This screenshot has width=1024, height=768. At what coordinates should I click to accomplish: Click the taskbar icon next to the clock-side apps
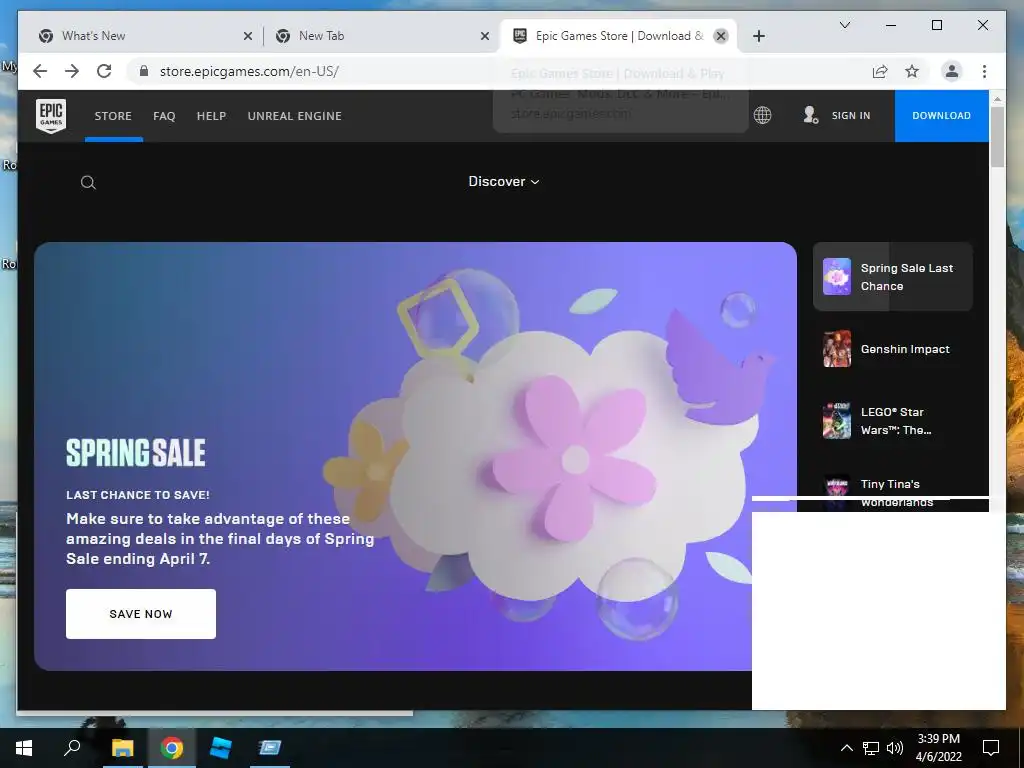(x=270, y=748)
